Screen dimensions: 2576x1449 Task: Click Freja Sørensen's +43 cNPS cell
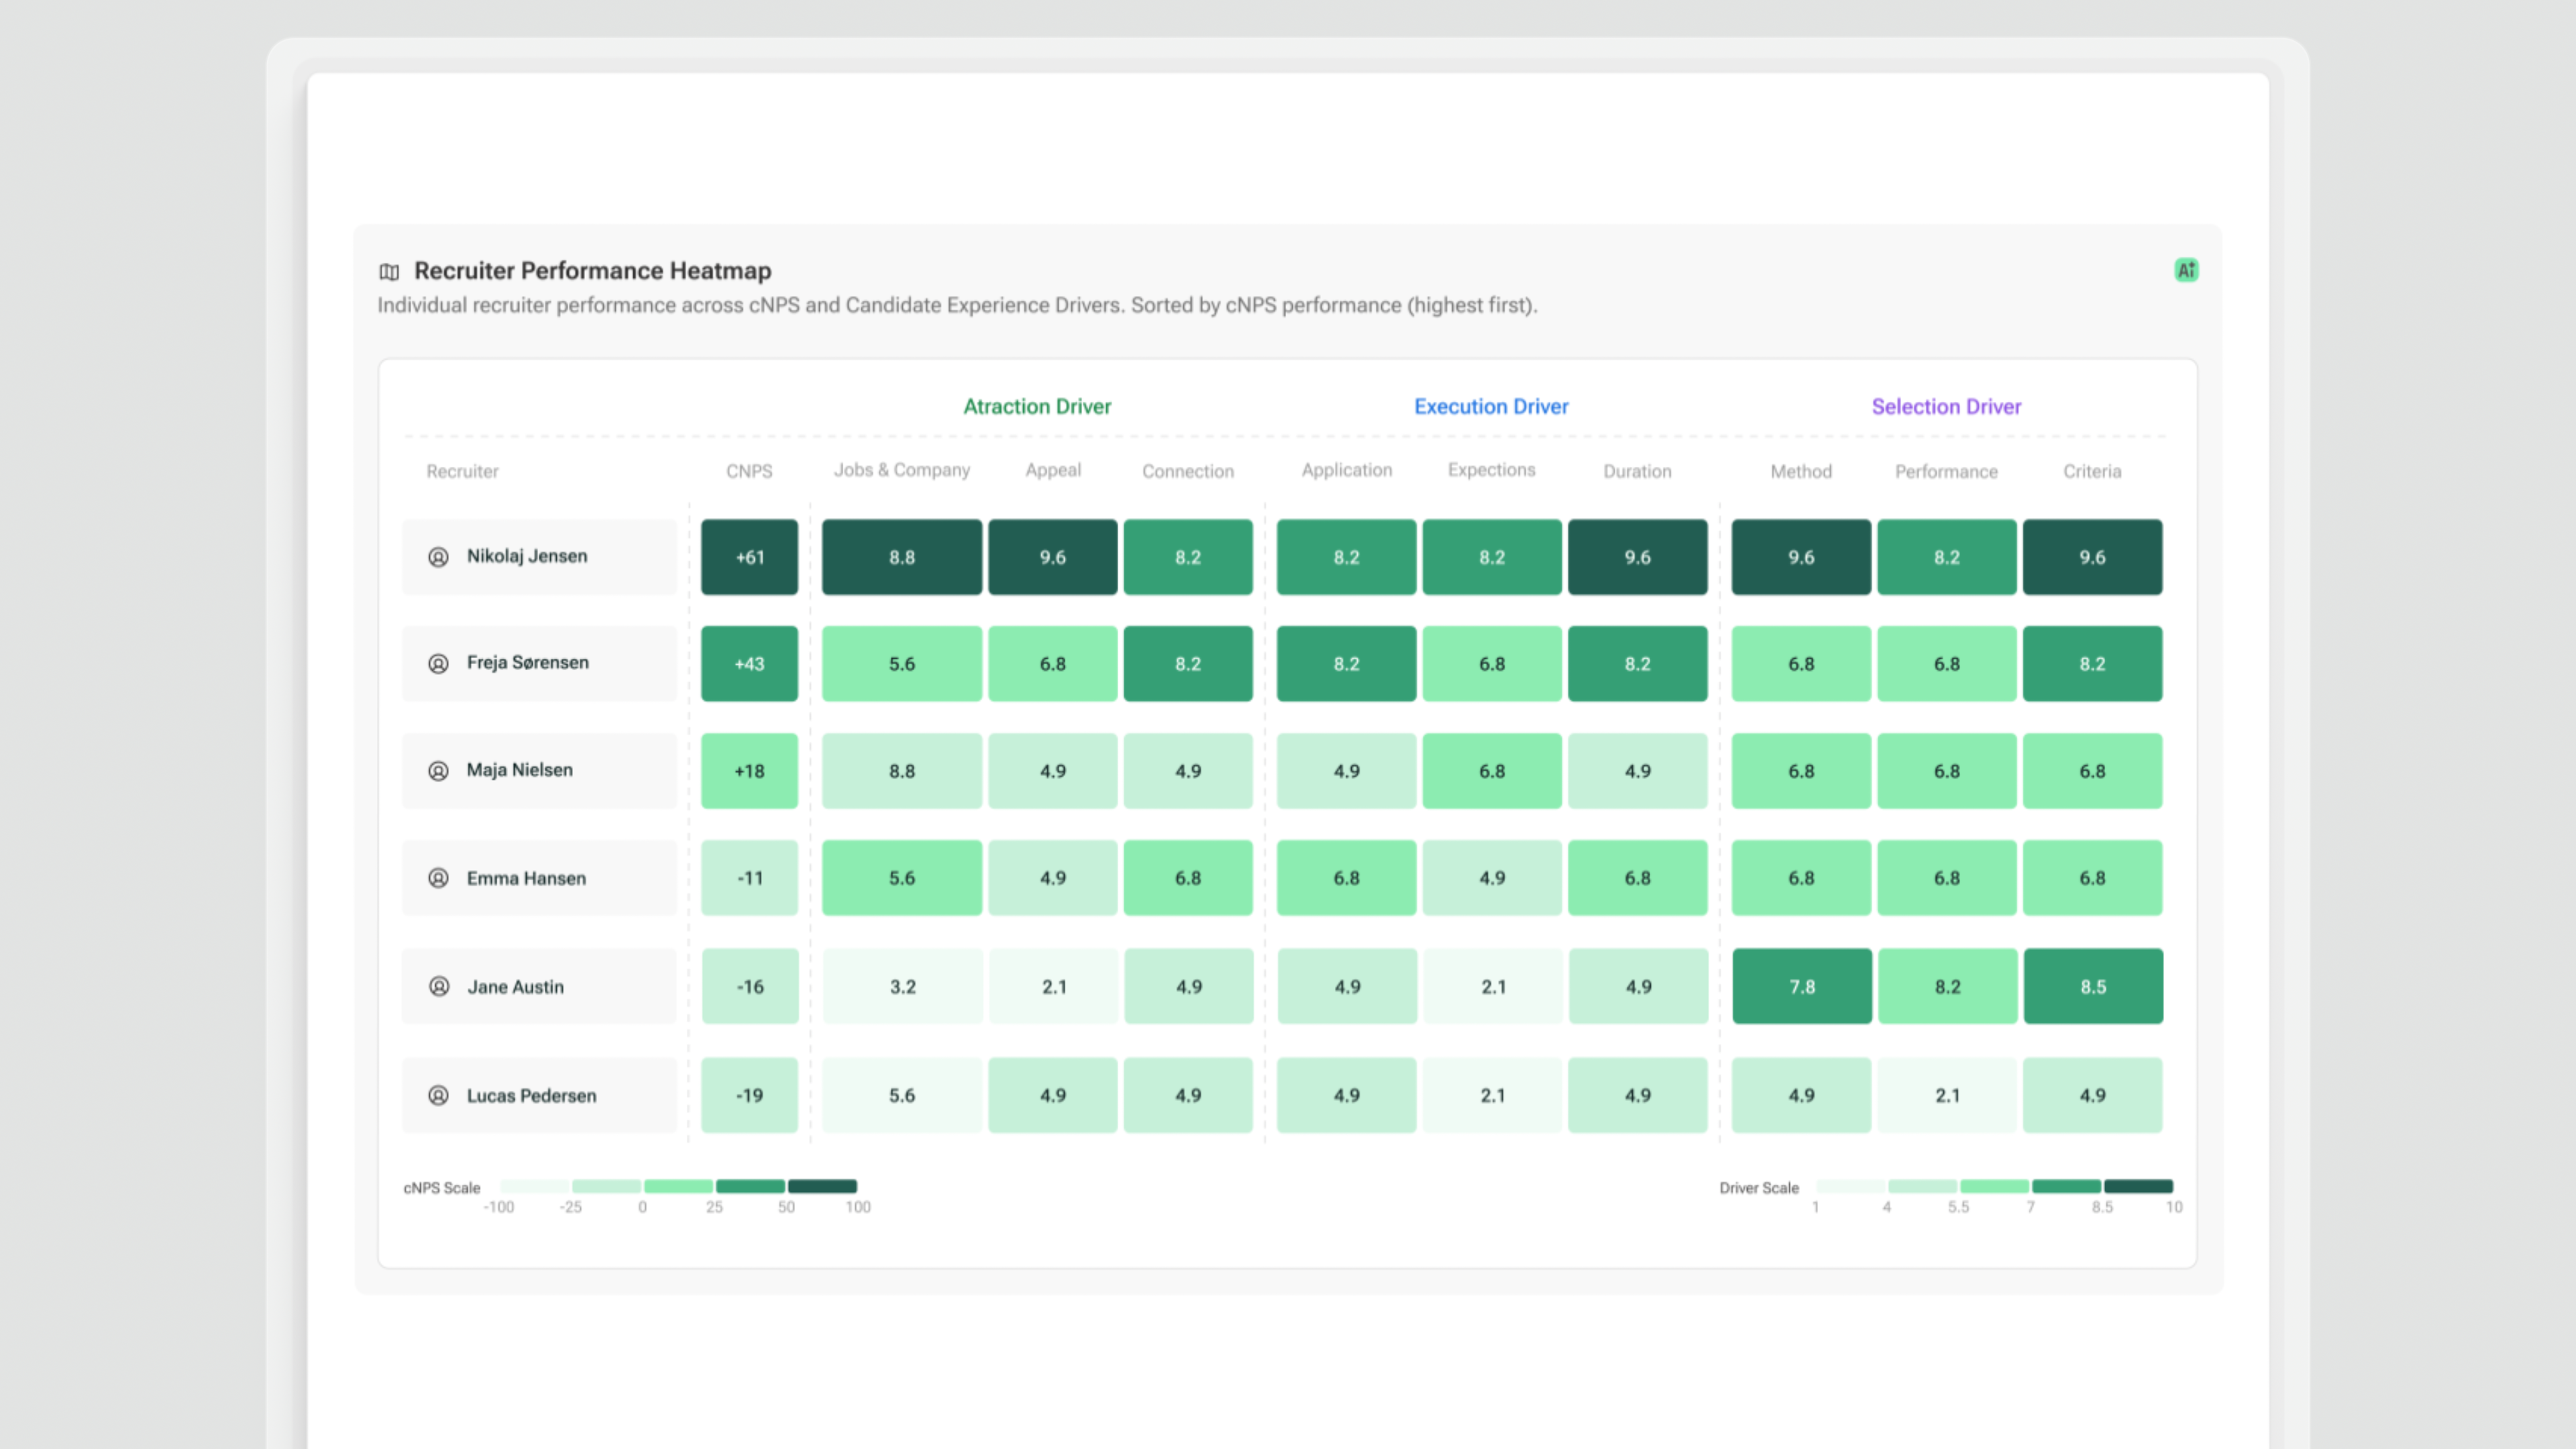point(749,664)
